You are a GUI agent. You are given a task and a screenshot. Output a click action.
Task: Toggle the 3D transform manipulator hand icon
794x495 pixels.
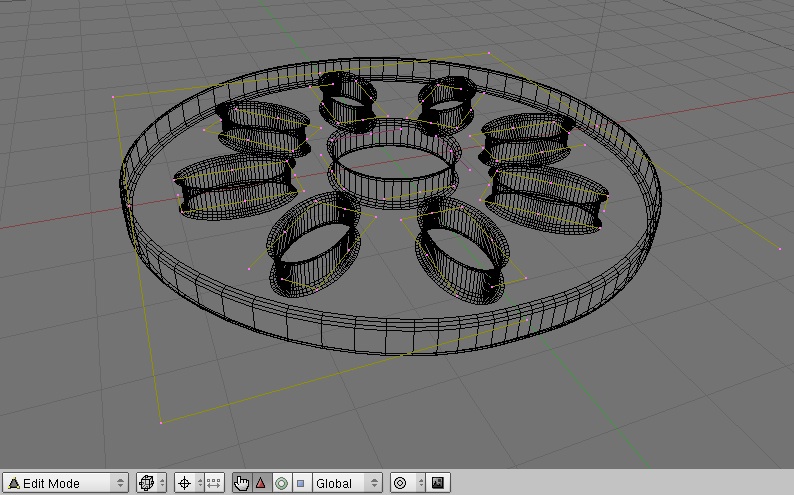tap(242, 483)
